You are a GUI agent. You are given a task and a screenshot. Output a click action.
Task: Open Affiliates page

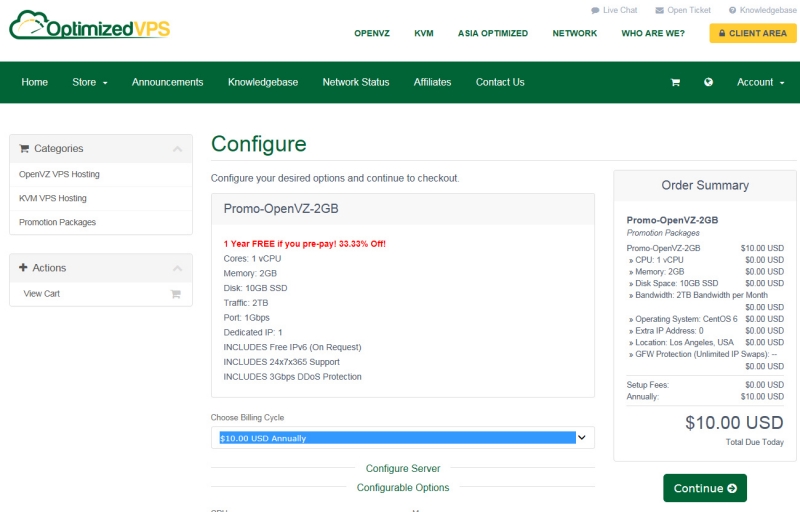(x=432, y=82)
